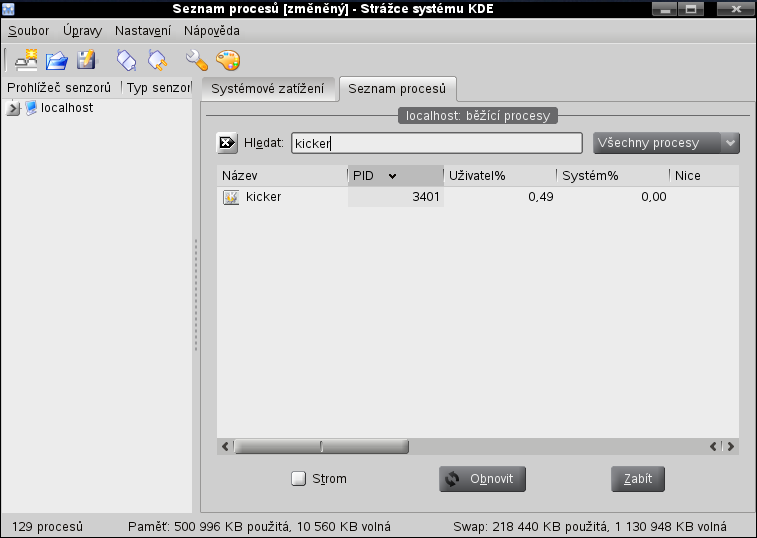This screenshot has height=538, width=757.
Task: Click the Connect host toolbar icon
Action: [127, 60]
